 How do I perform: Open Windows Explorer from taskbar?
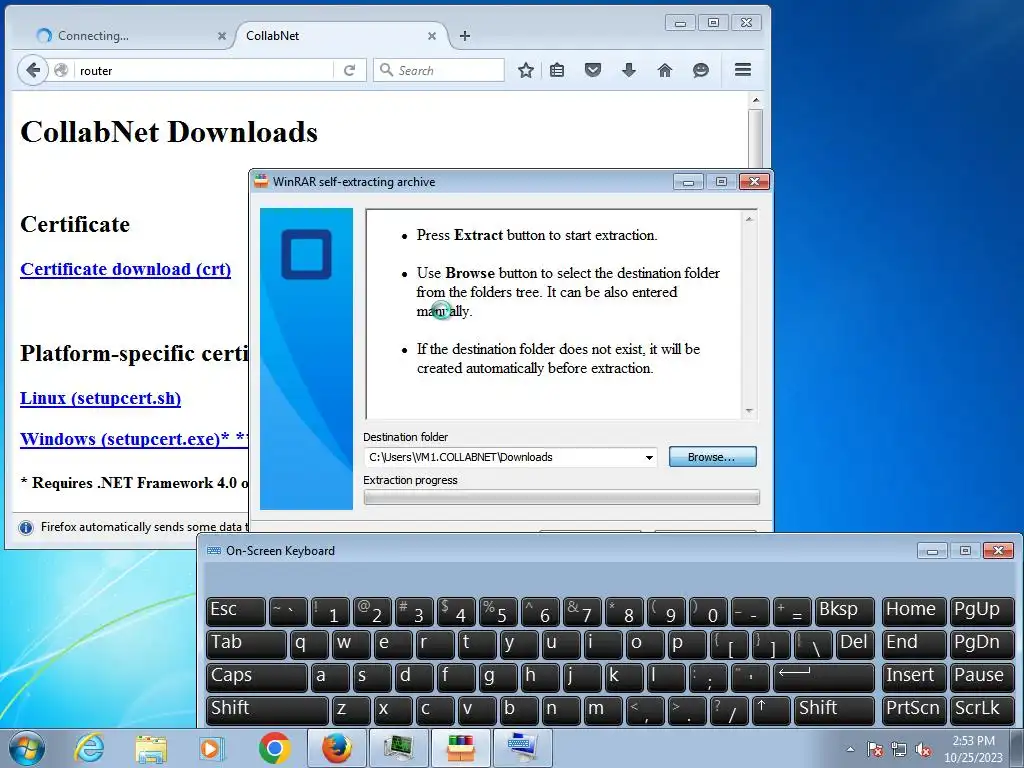[151, 748]
